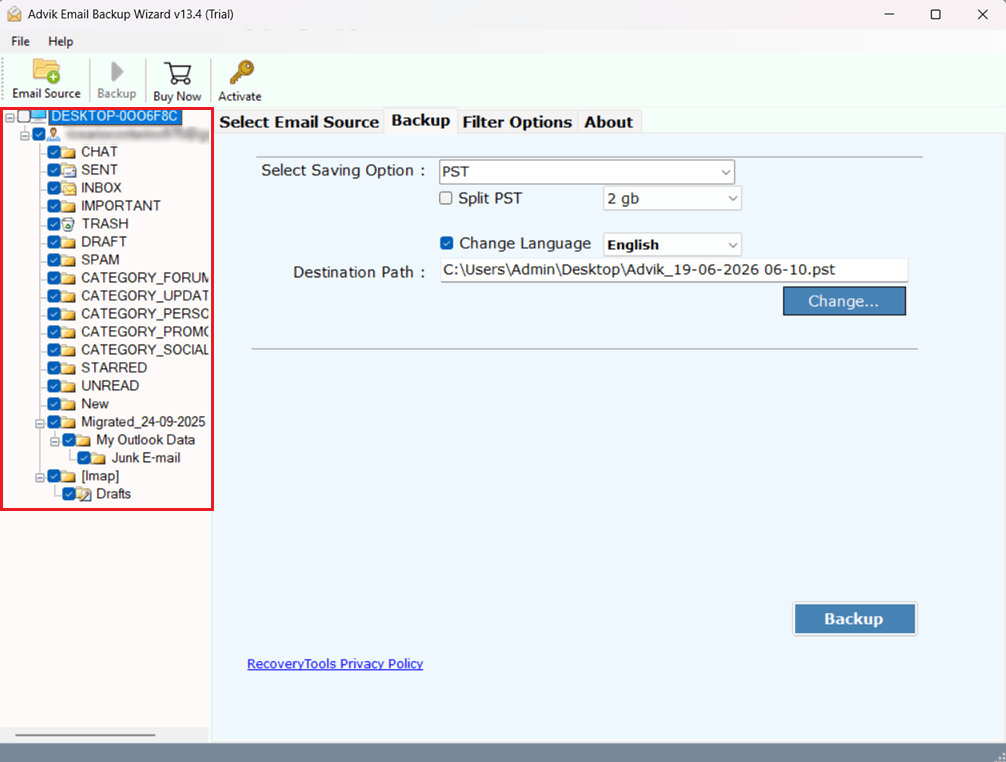Switch to the Filter Options tab
Viewport: 1006px width, 762px height.
tap(517, 122)
